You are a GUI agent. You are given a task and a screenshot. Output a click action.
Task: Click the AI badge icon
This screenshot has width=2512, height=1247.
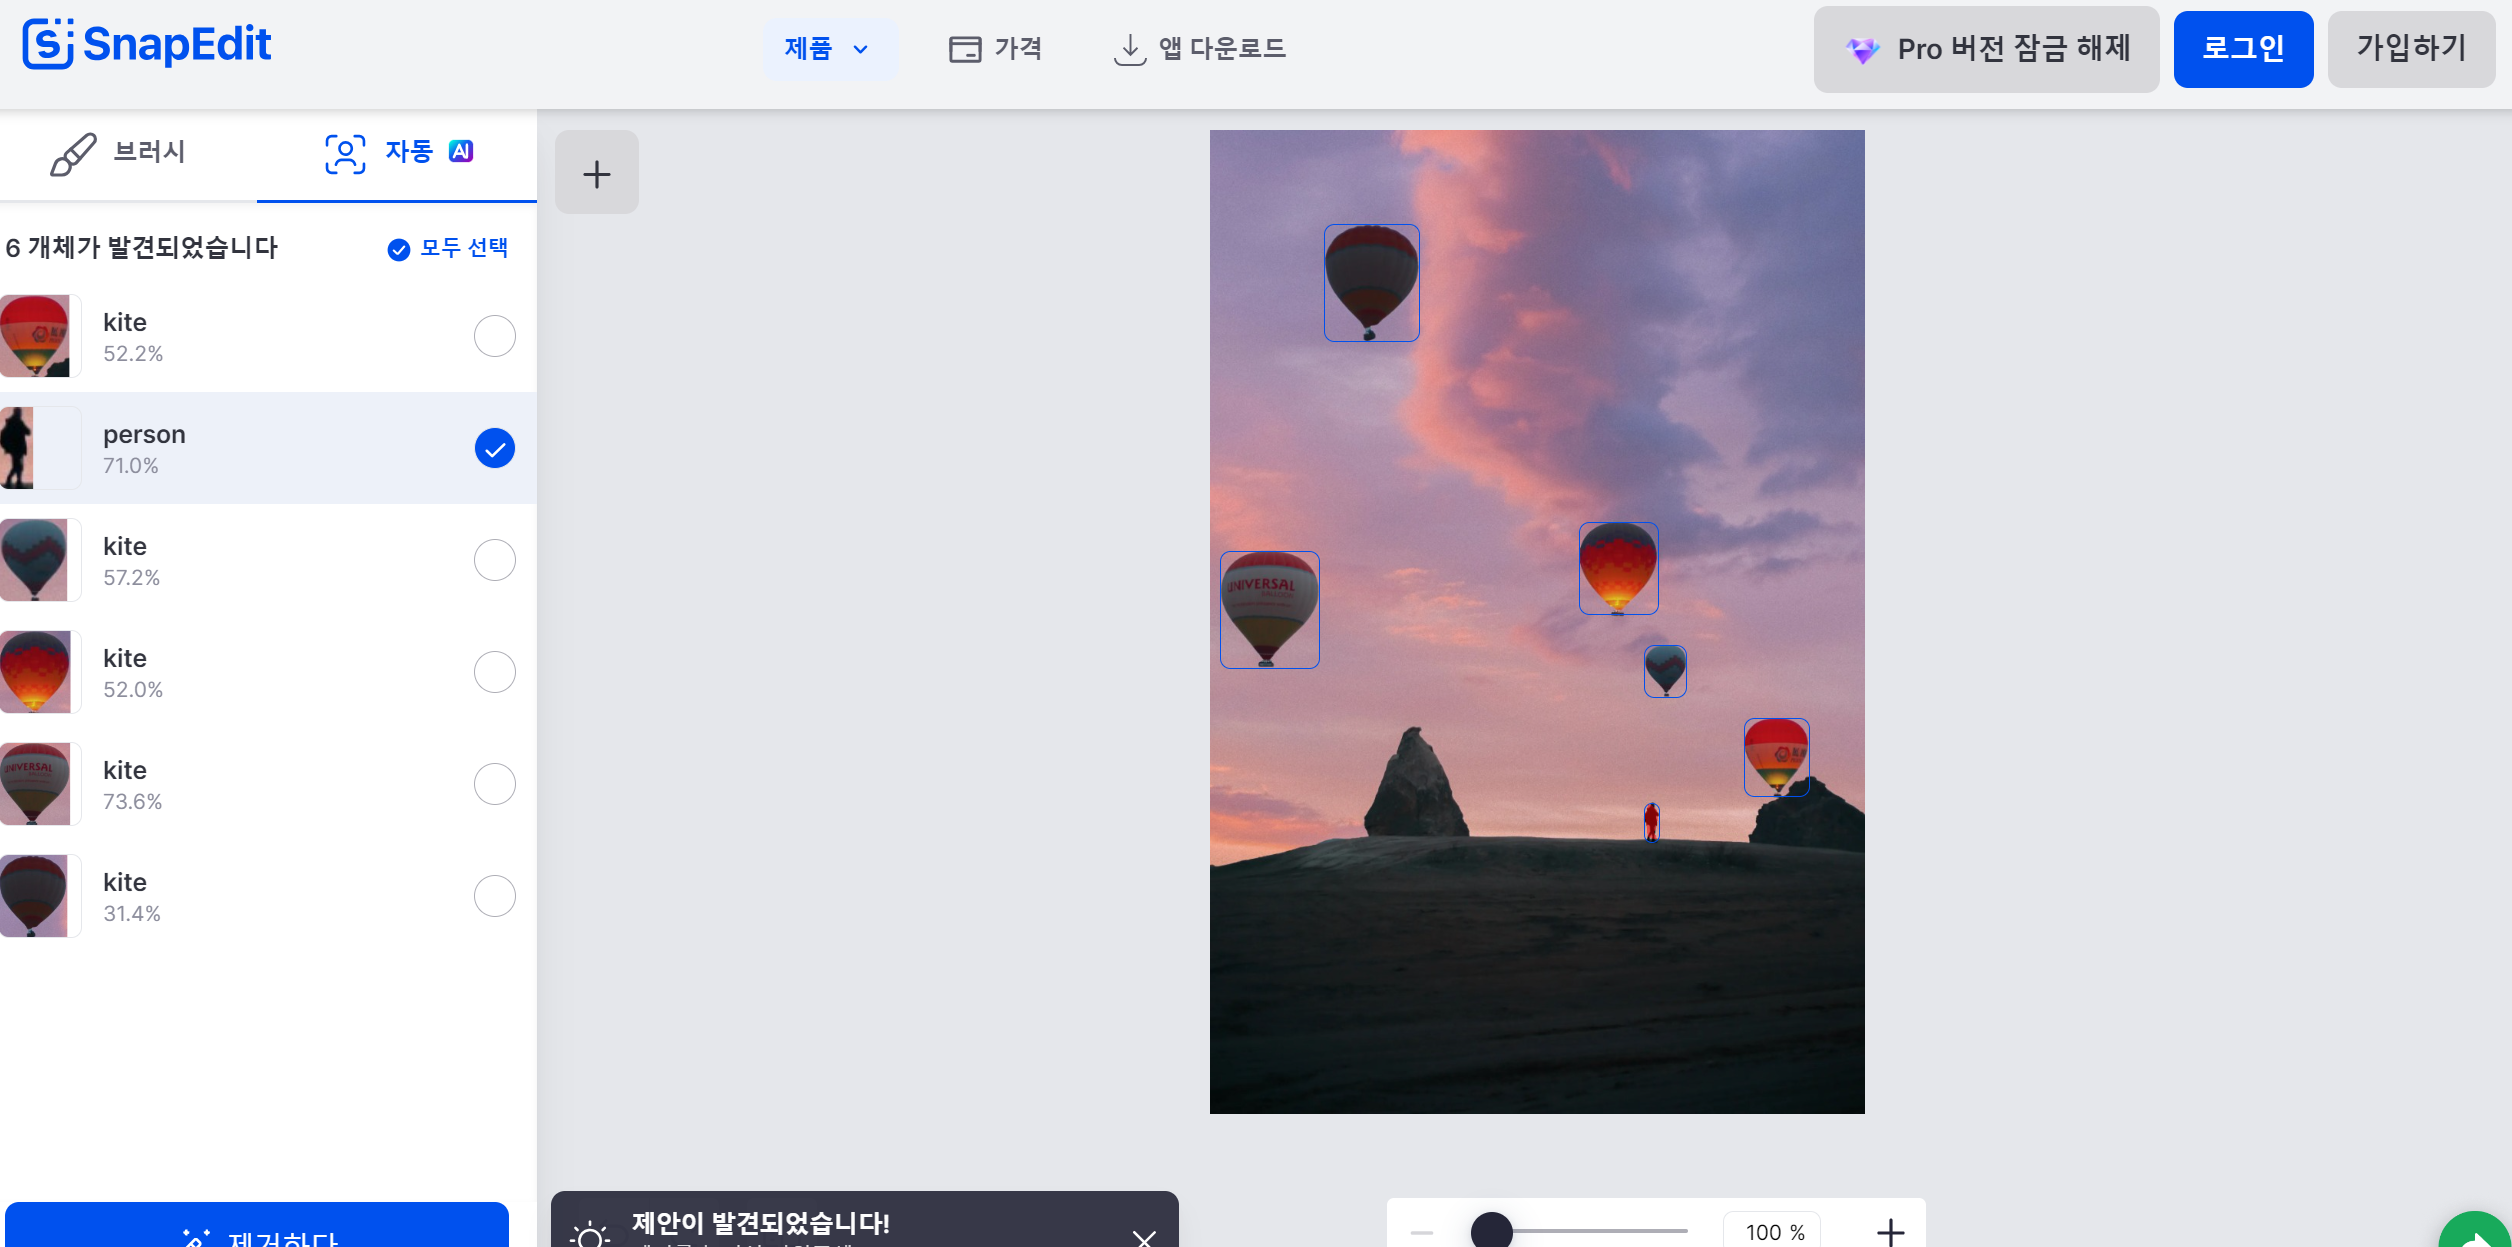(x=461, y=151)
